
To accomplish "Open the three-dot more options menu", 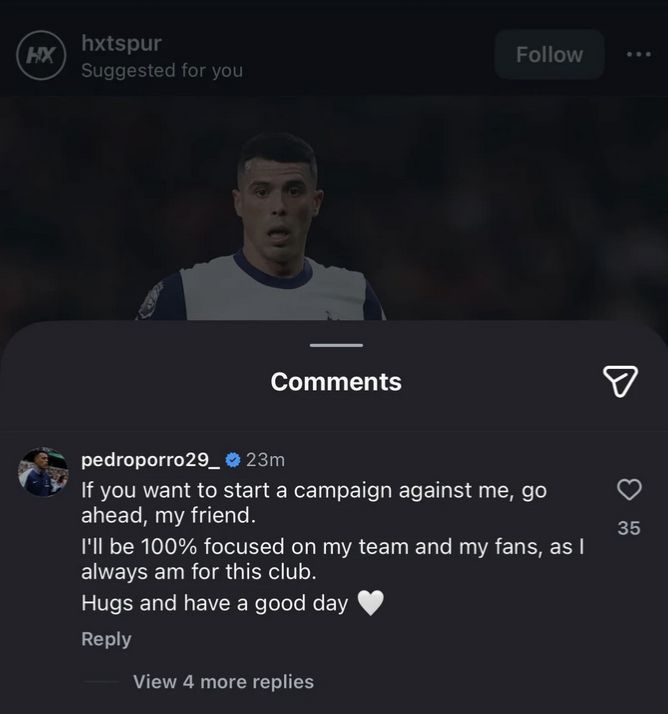I will 638,55.
